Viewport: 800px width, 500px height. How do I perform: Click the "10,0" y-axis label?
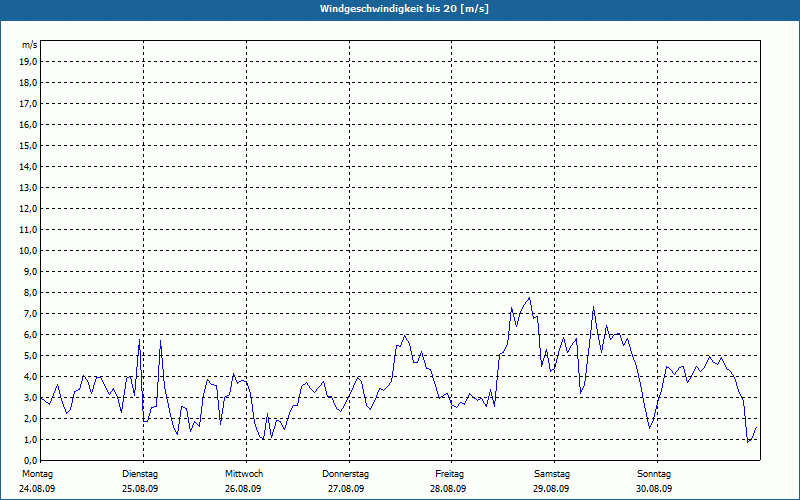pyautogui.click(x=28, y=251)
